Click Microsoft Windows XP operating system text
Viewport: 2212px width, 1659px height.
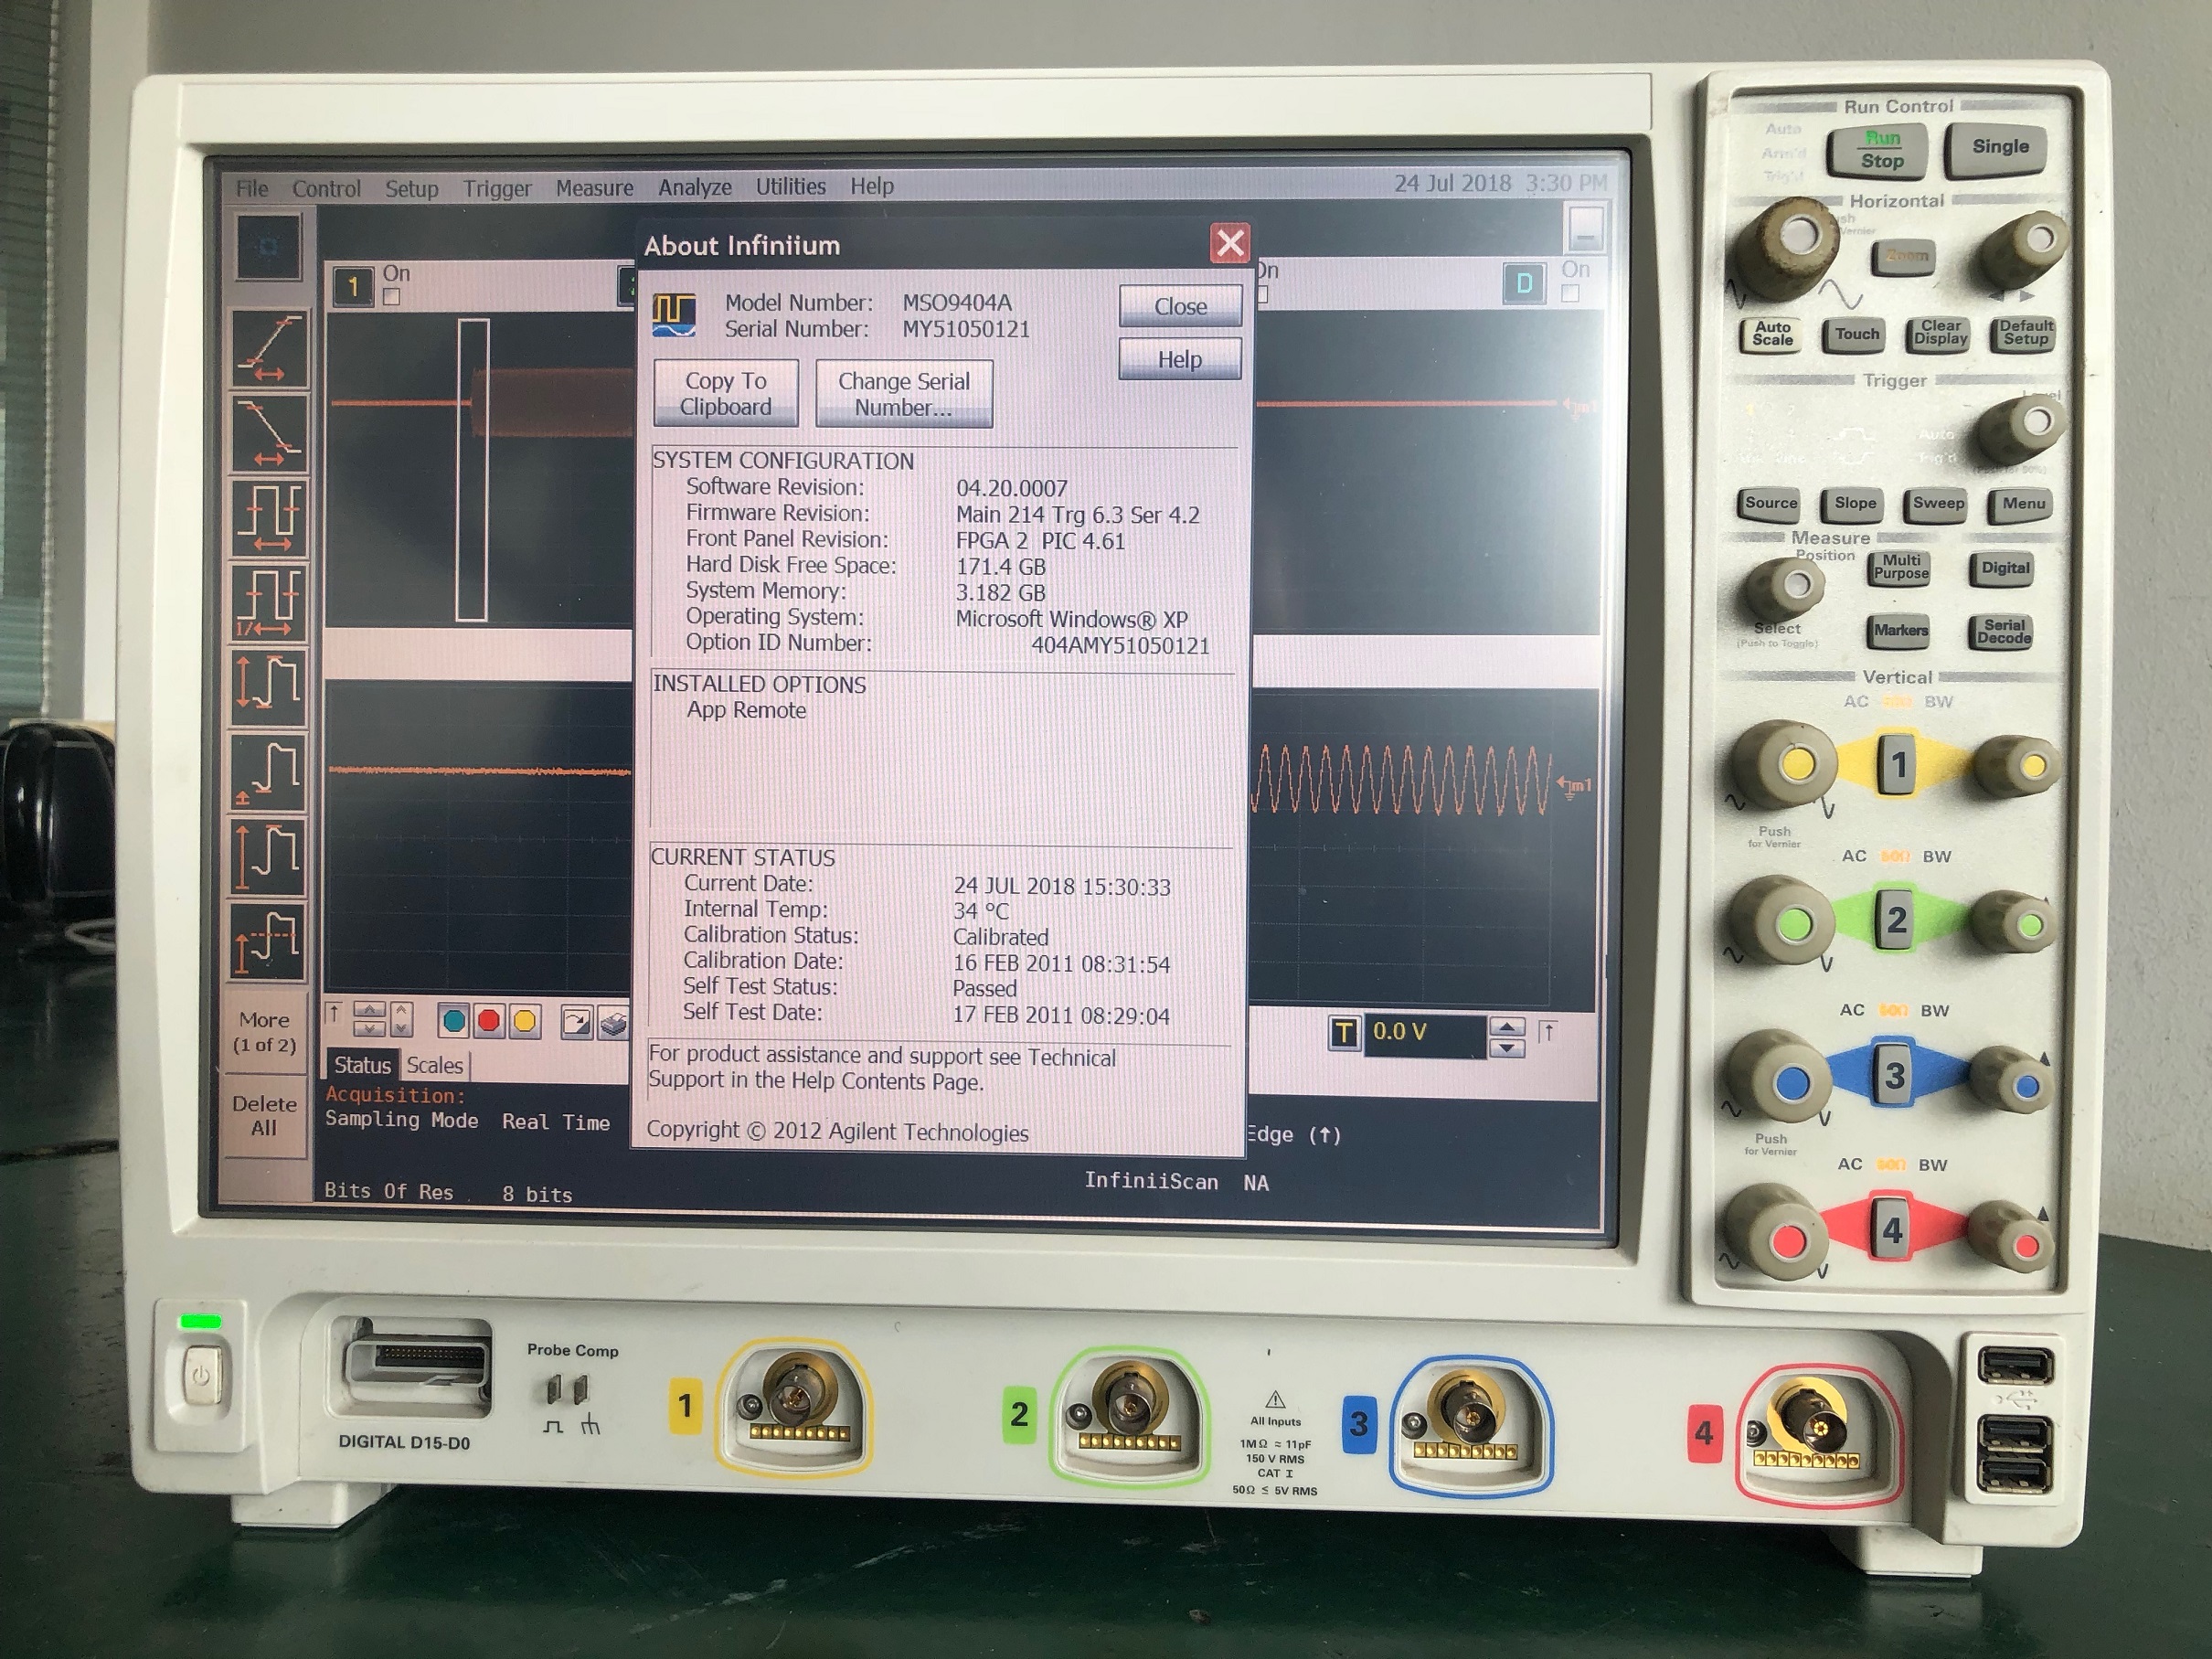coord(1072,619)
